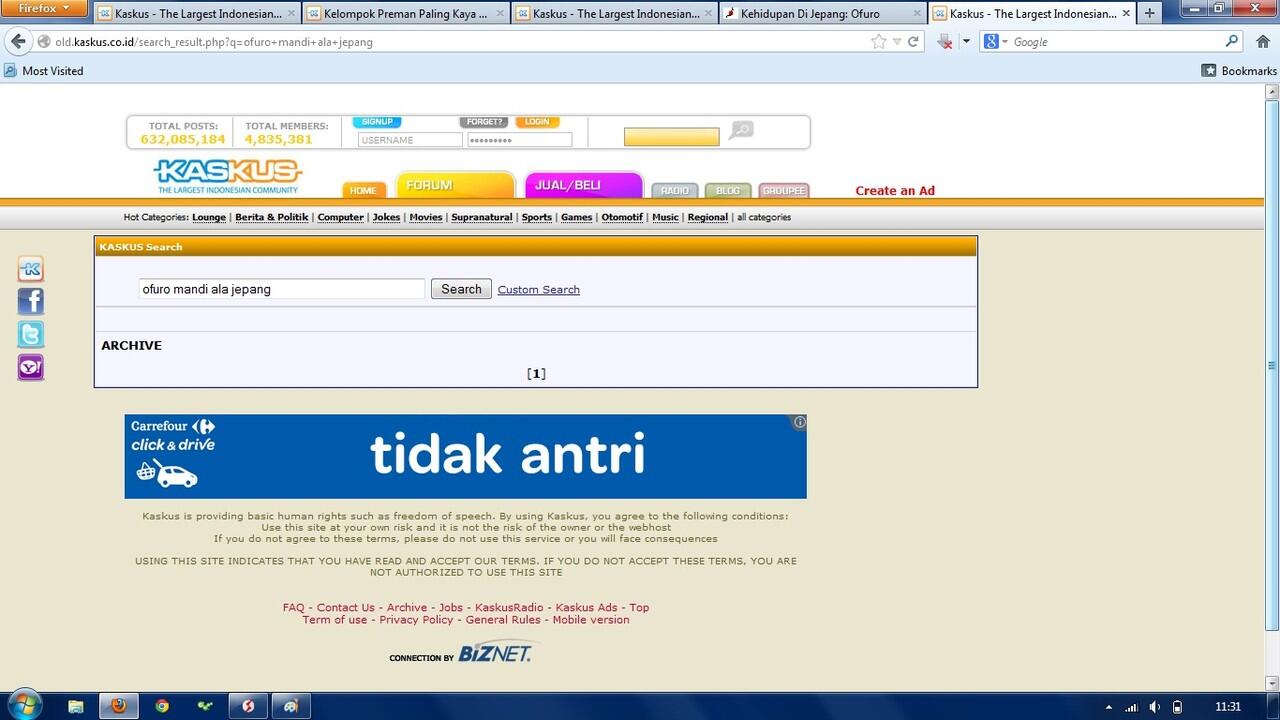Go to Firefox home page icon
The width and height of the screenshot is (1280, 720).
1262,42
